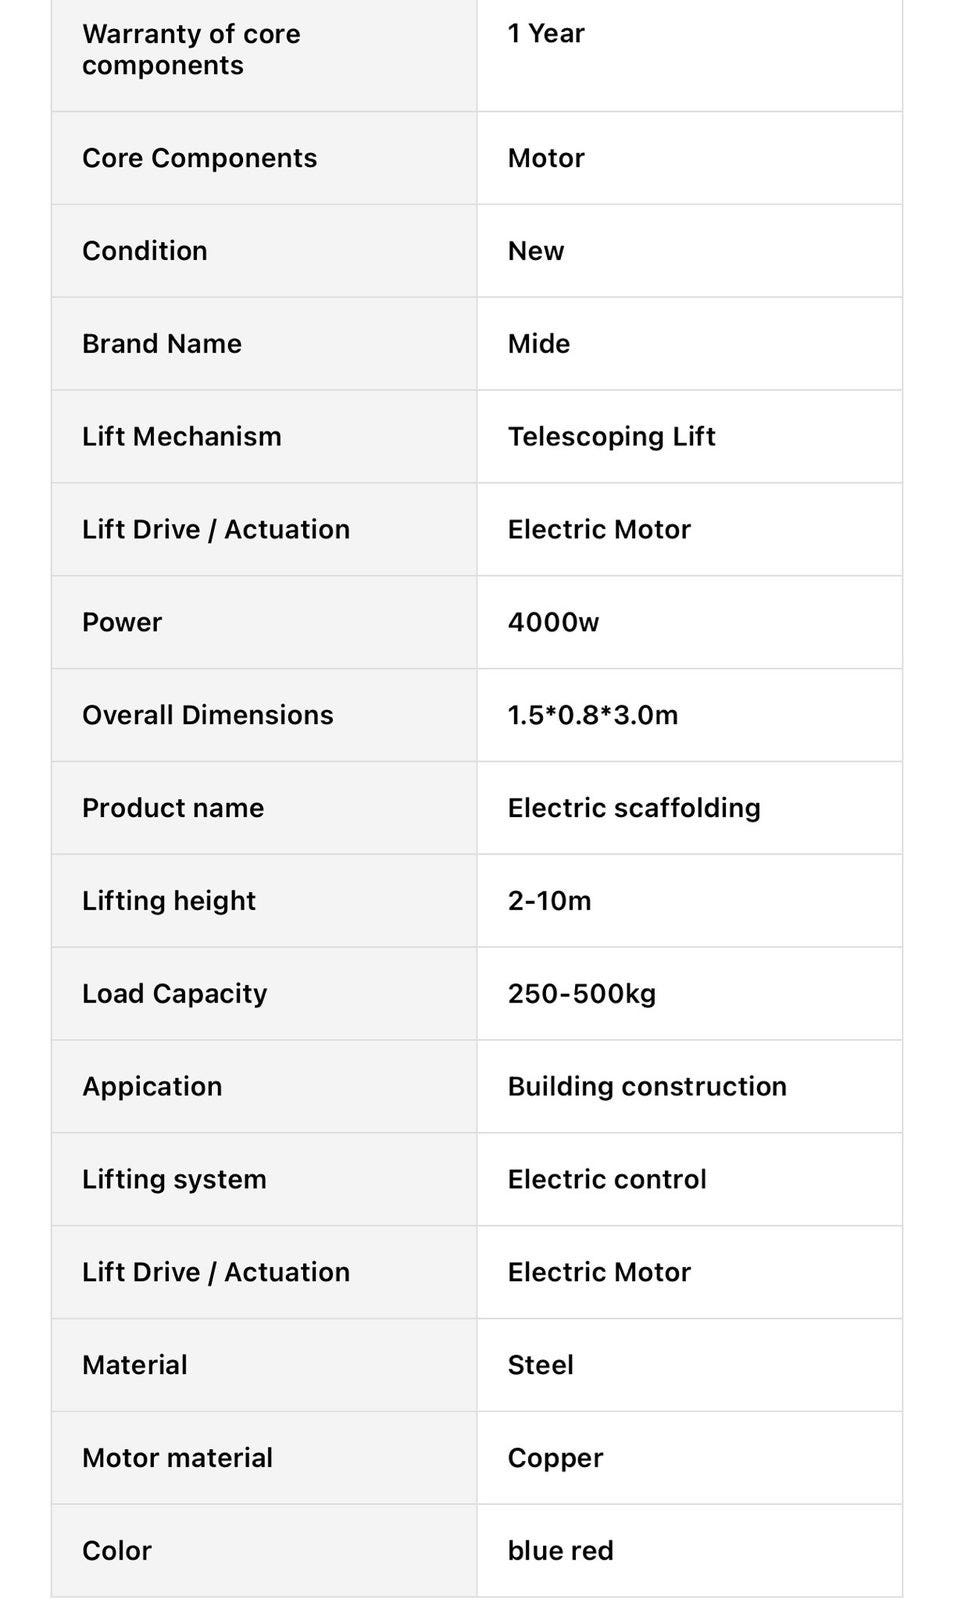
Task: Select the "Building construction" application value
Action: (x=647, y=1087)
